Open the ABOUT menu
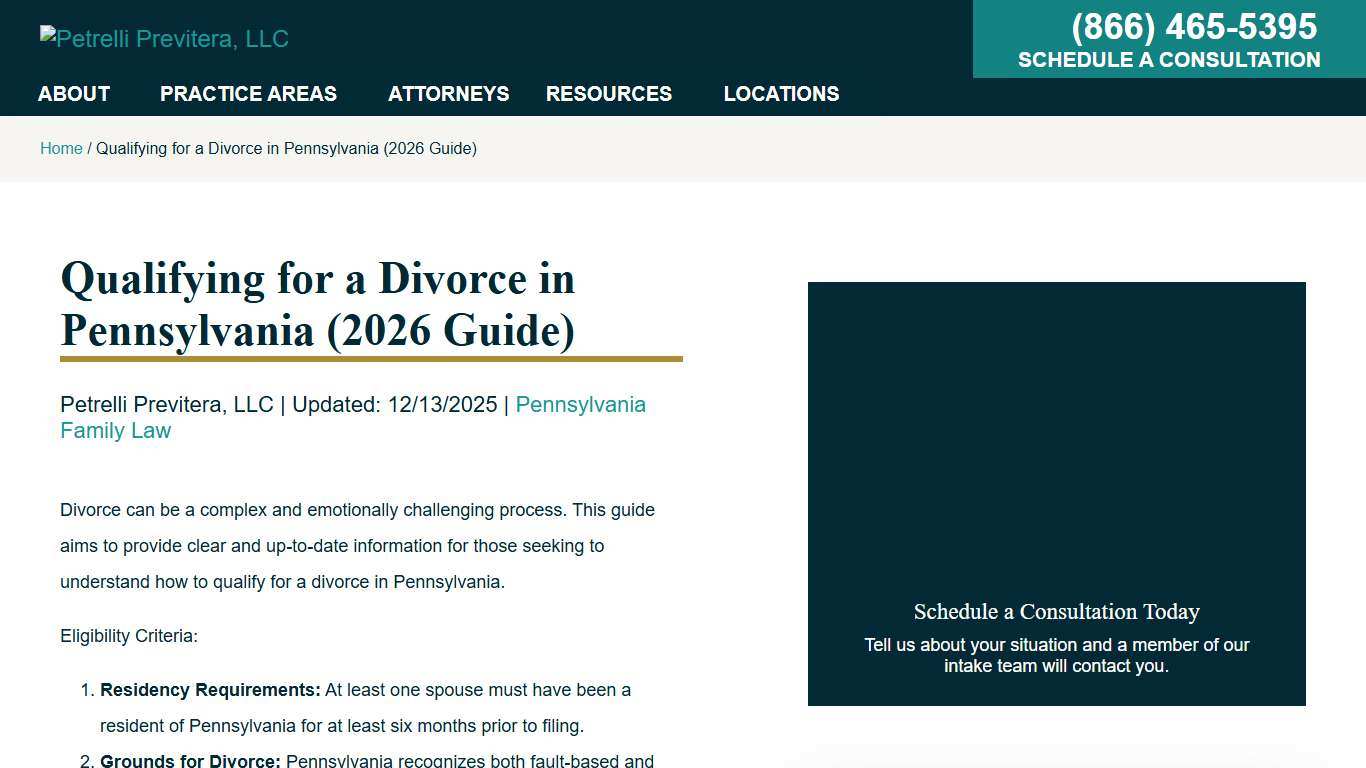 pos(73,93)
